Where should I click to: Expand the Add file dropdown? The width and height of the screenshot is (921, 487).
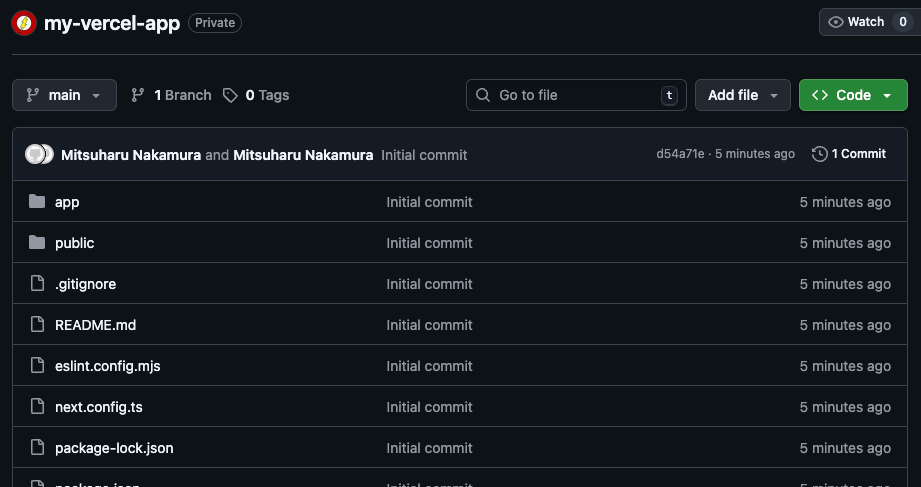coord(742,95)
